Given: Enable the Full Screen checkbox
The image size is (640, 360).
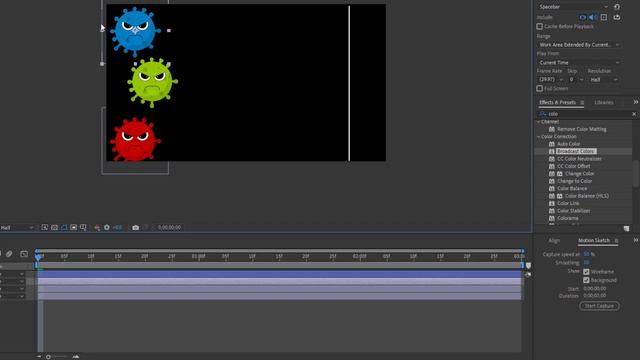Looking at the screenshot, I should pyautogui.click(x=540, y=89).
